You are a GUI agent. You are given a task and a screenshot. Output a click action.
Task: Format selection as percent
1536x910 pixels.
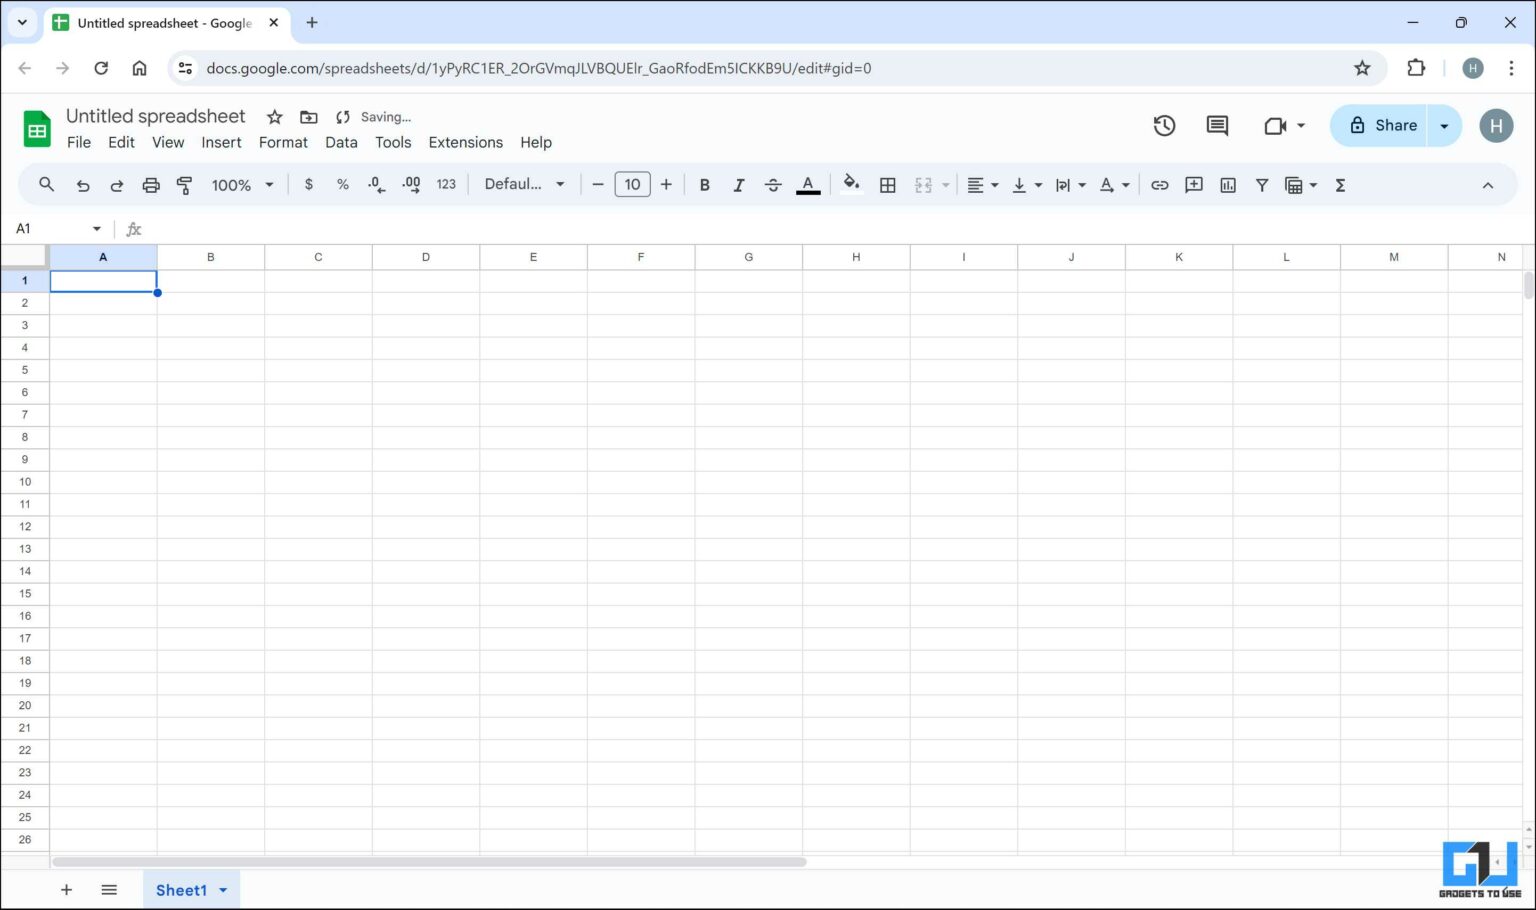[342, 184]
